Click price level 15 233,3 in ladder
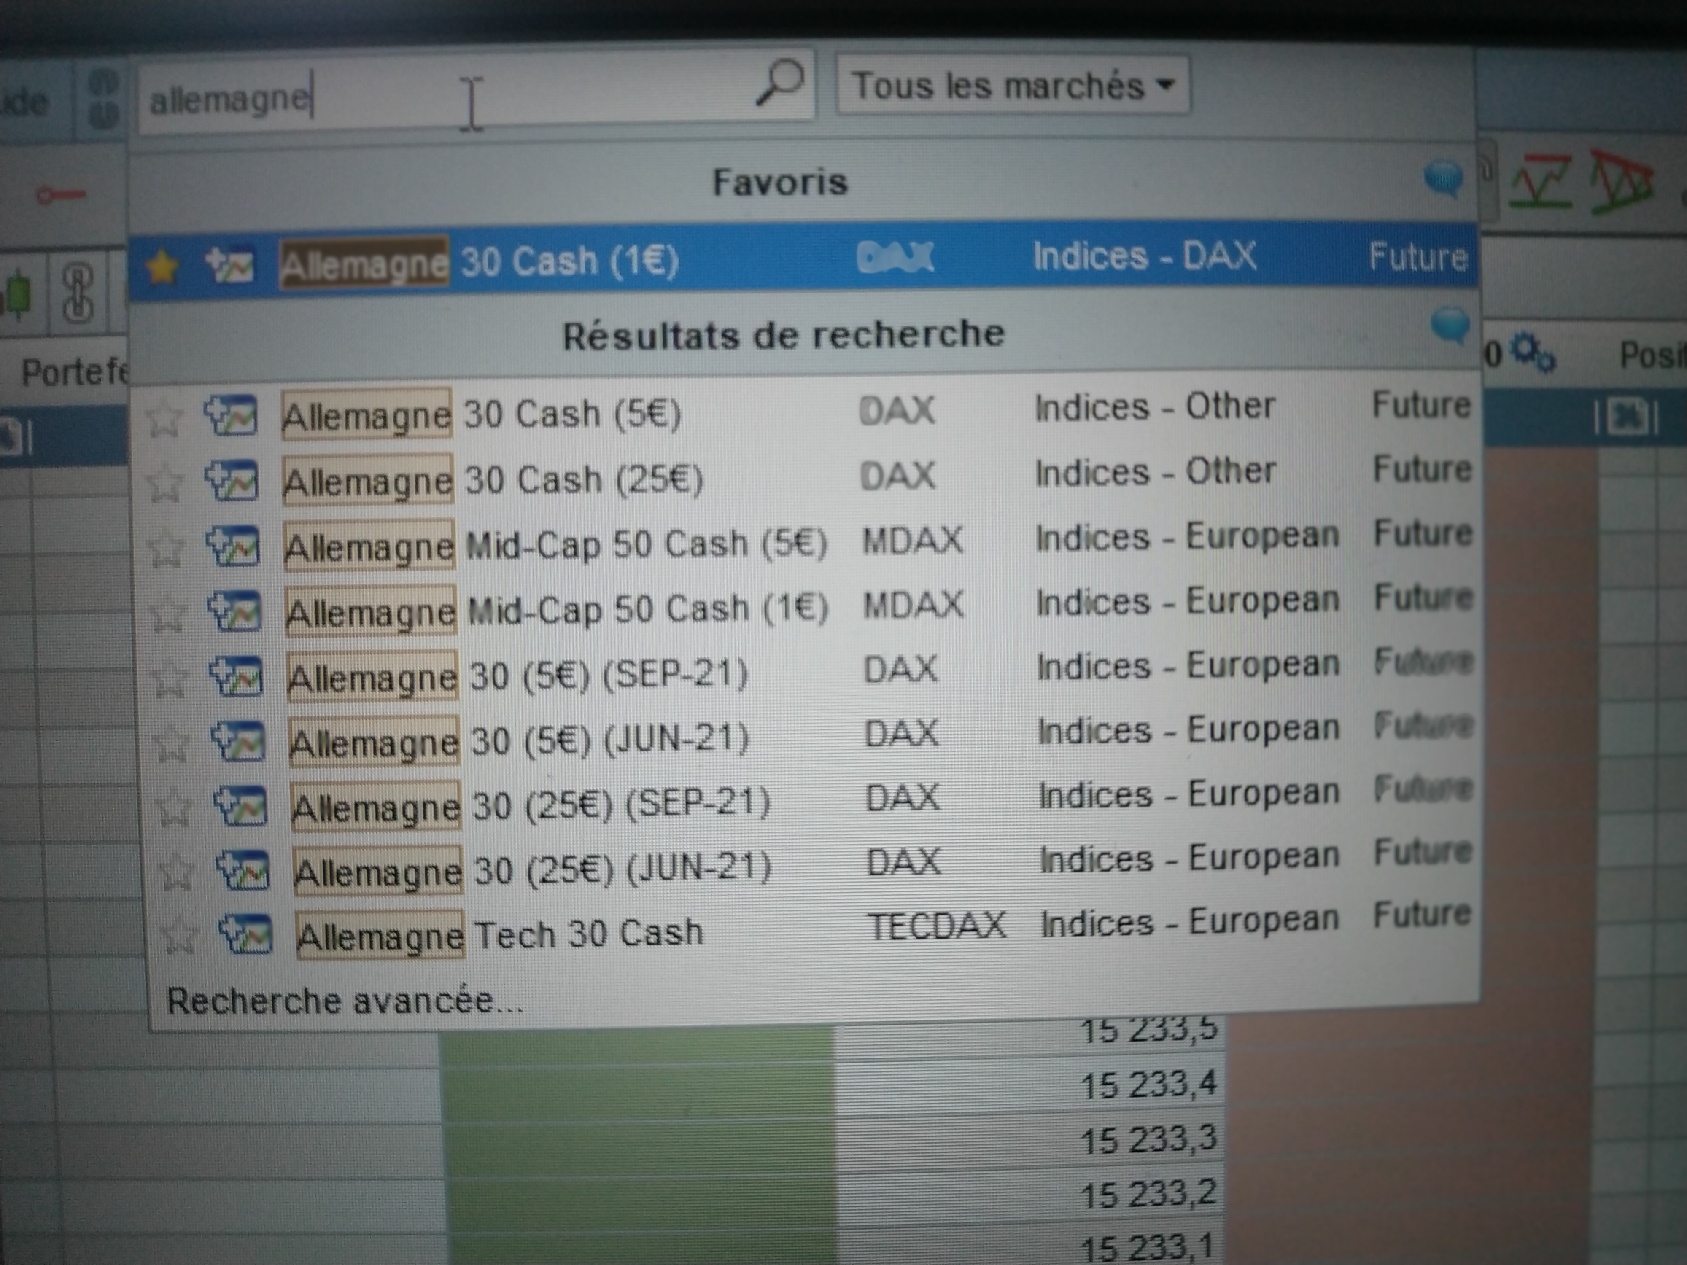This screenshot has height=1265, width=1687. [x=1149, y=1140]
